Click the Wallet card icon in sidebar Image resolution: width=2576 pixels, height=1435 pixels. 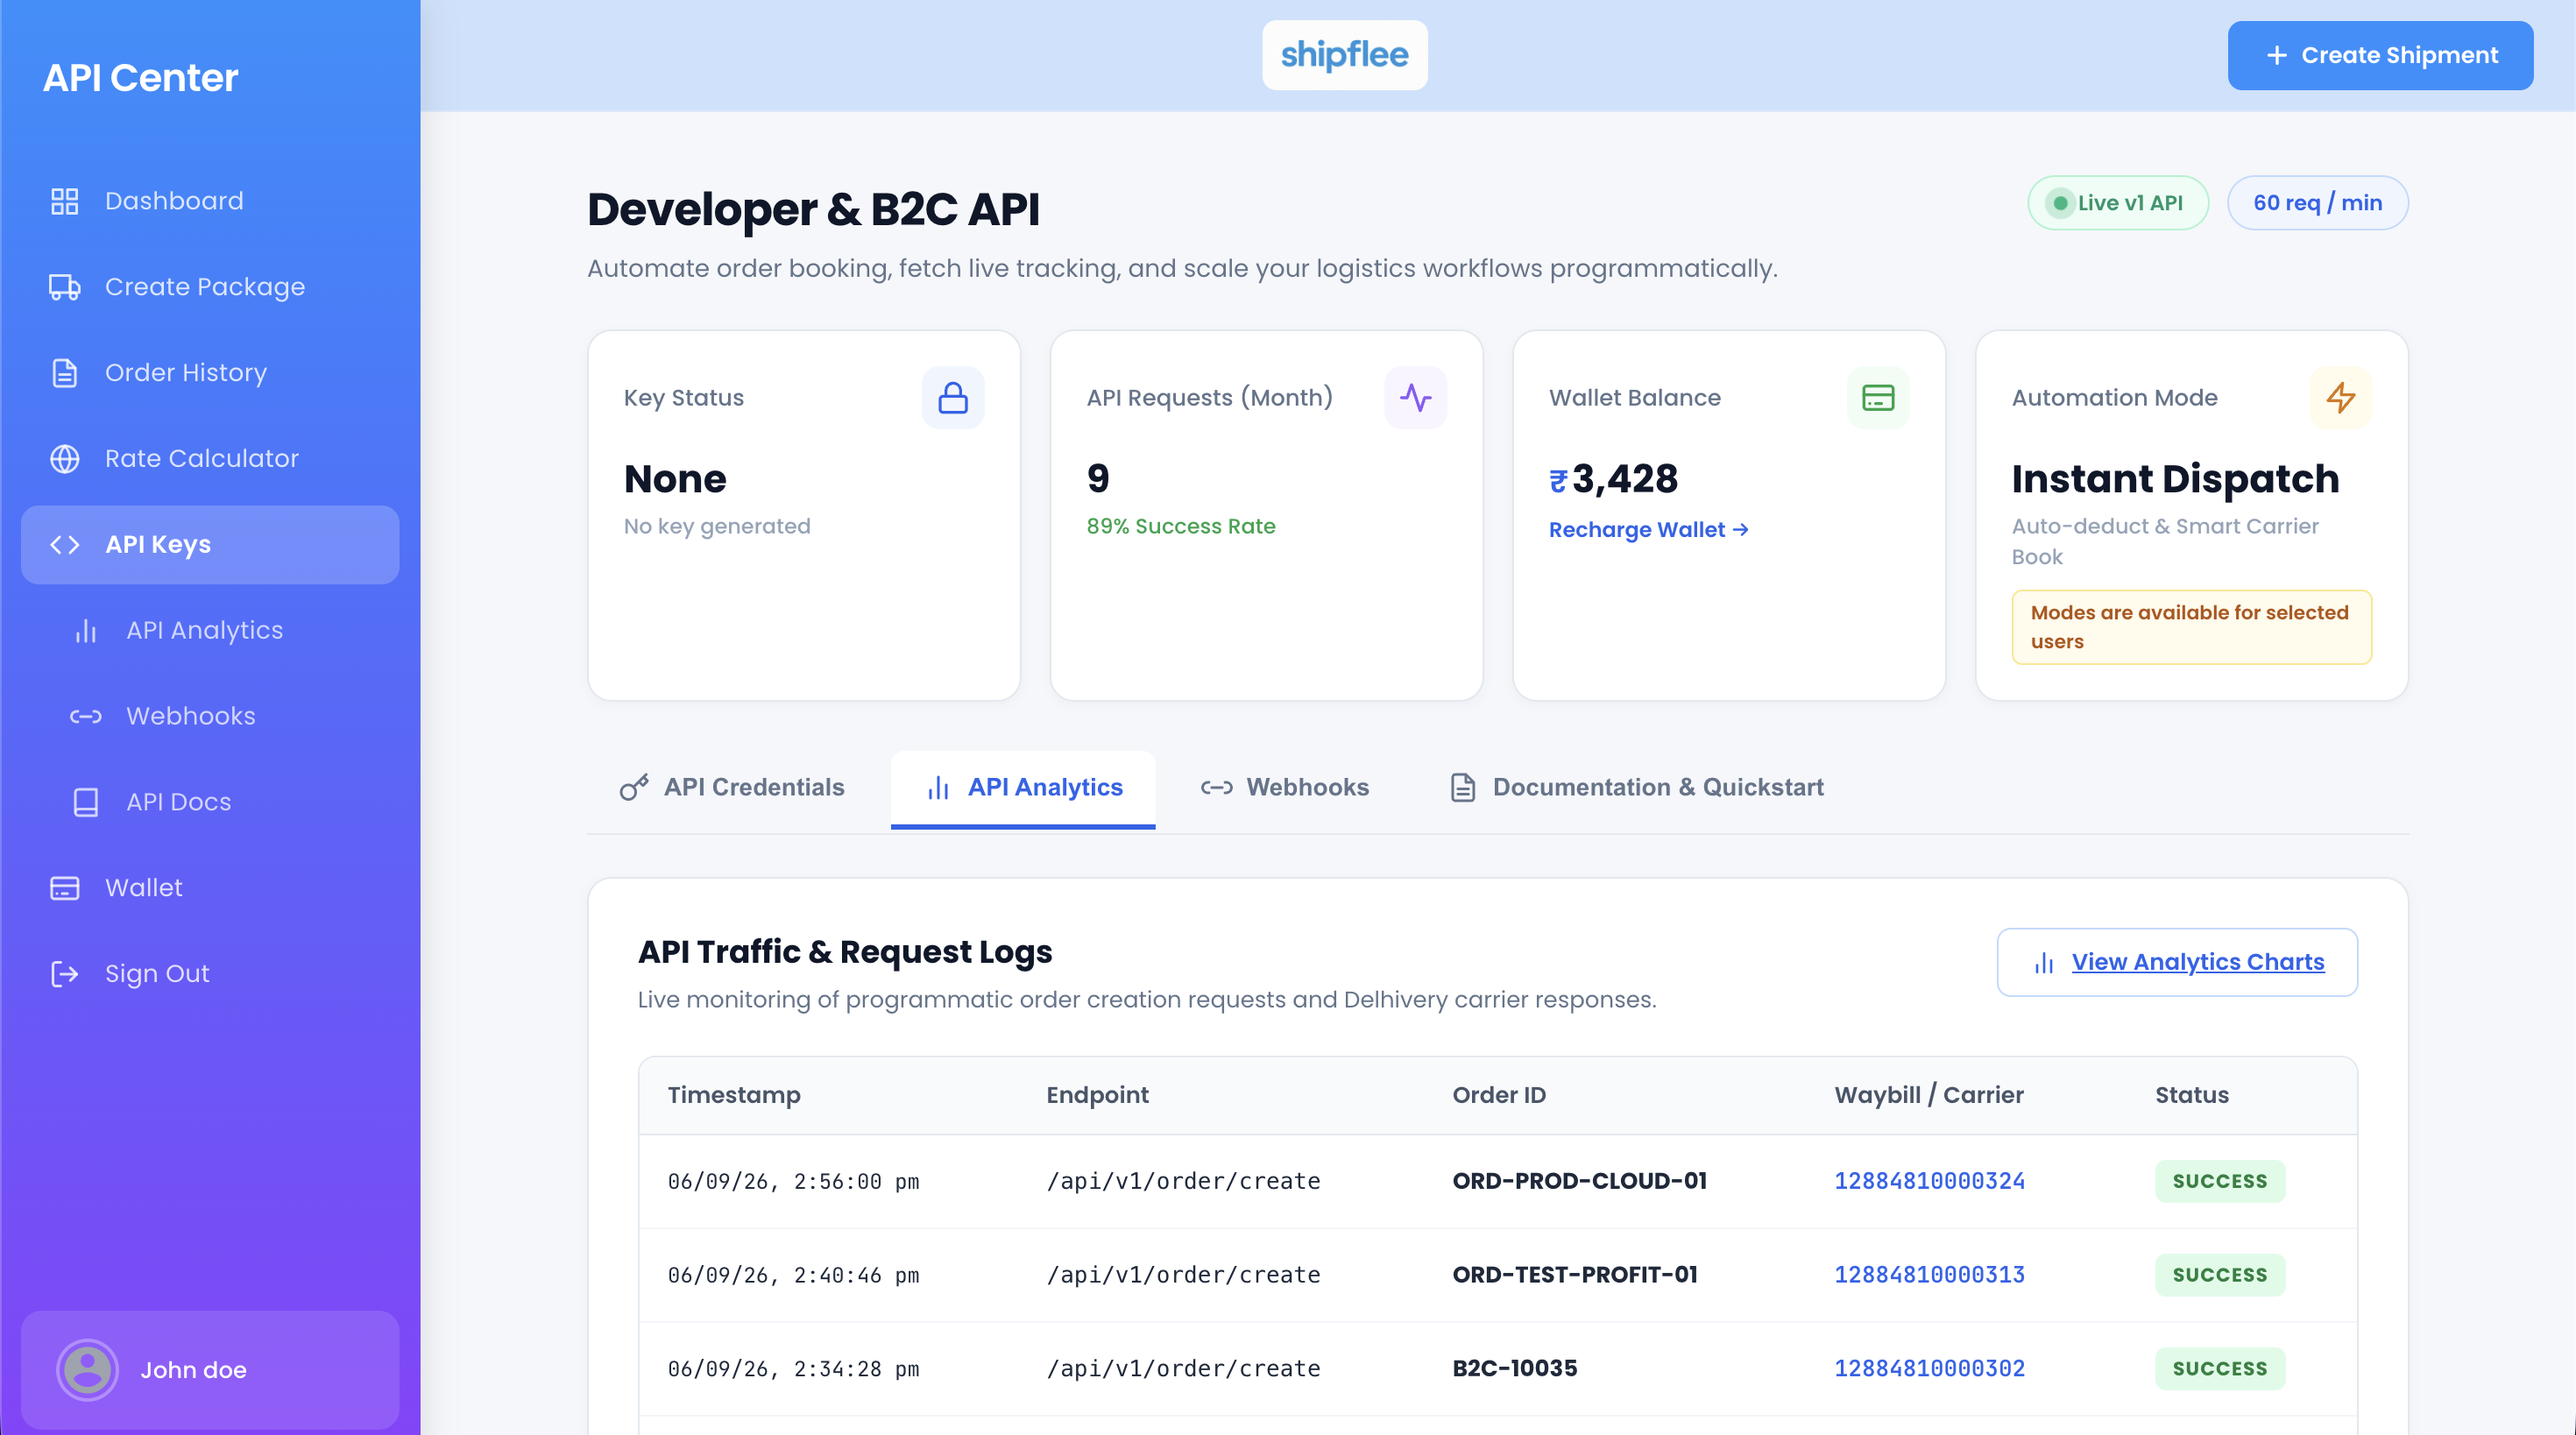pyautogui.click(x=65, y=889)
